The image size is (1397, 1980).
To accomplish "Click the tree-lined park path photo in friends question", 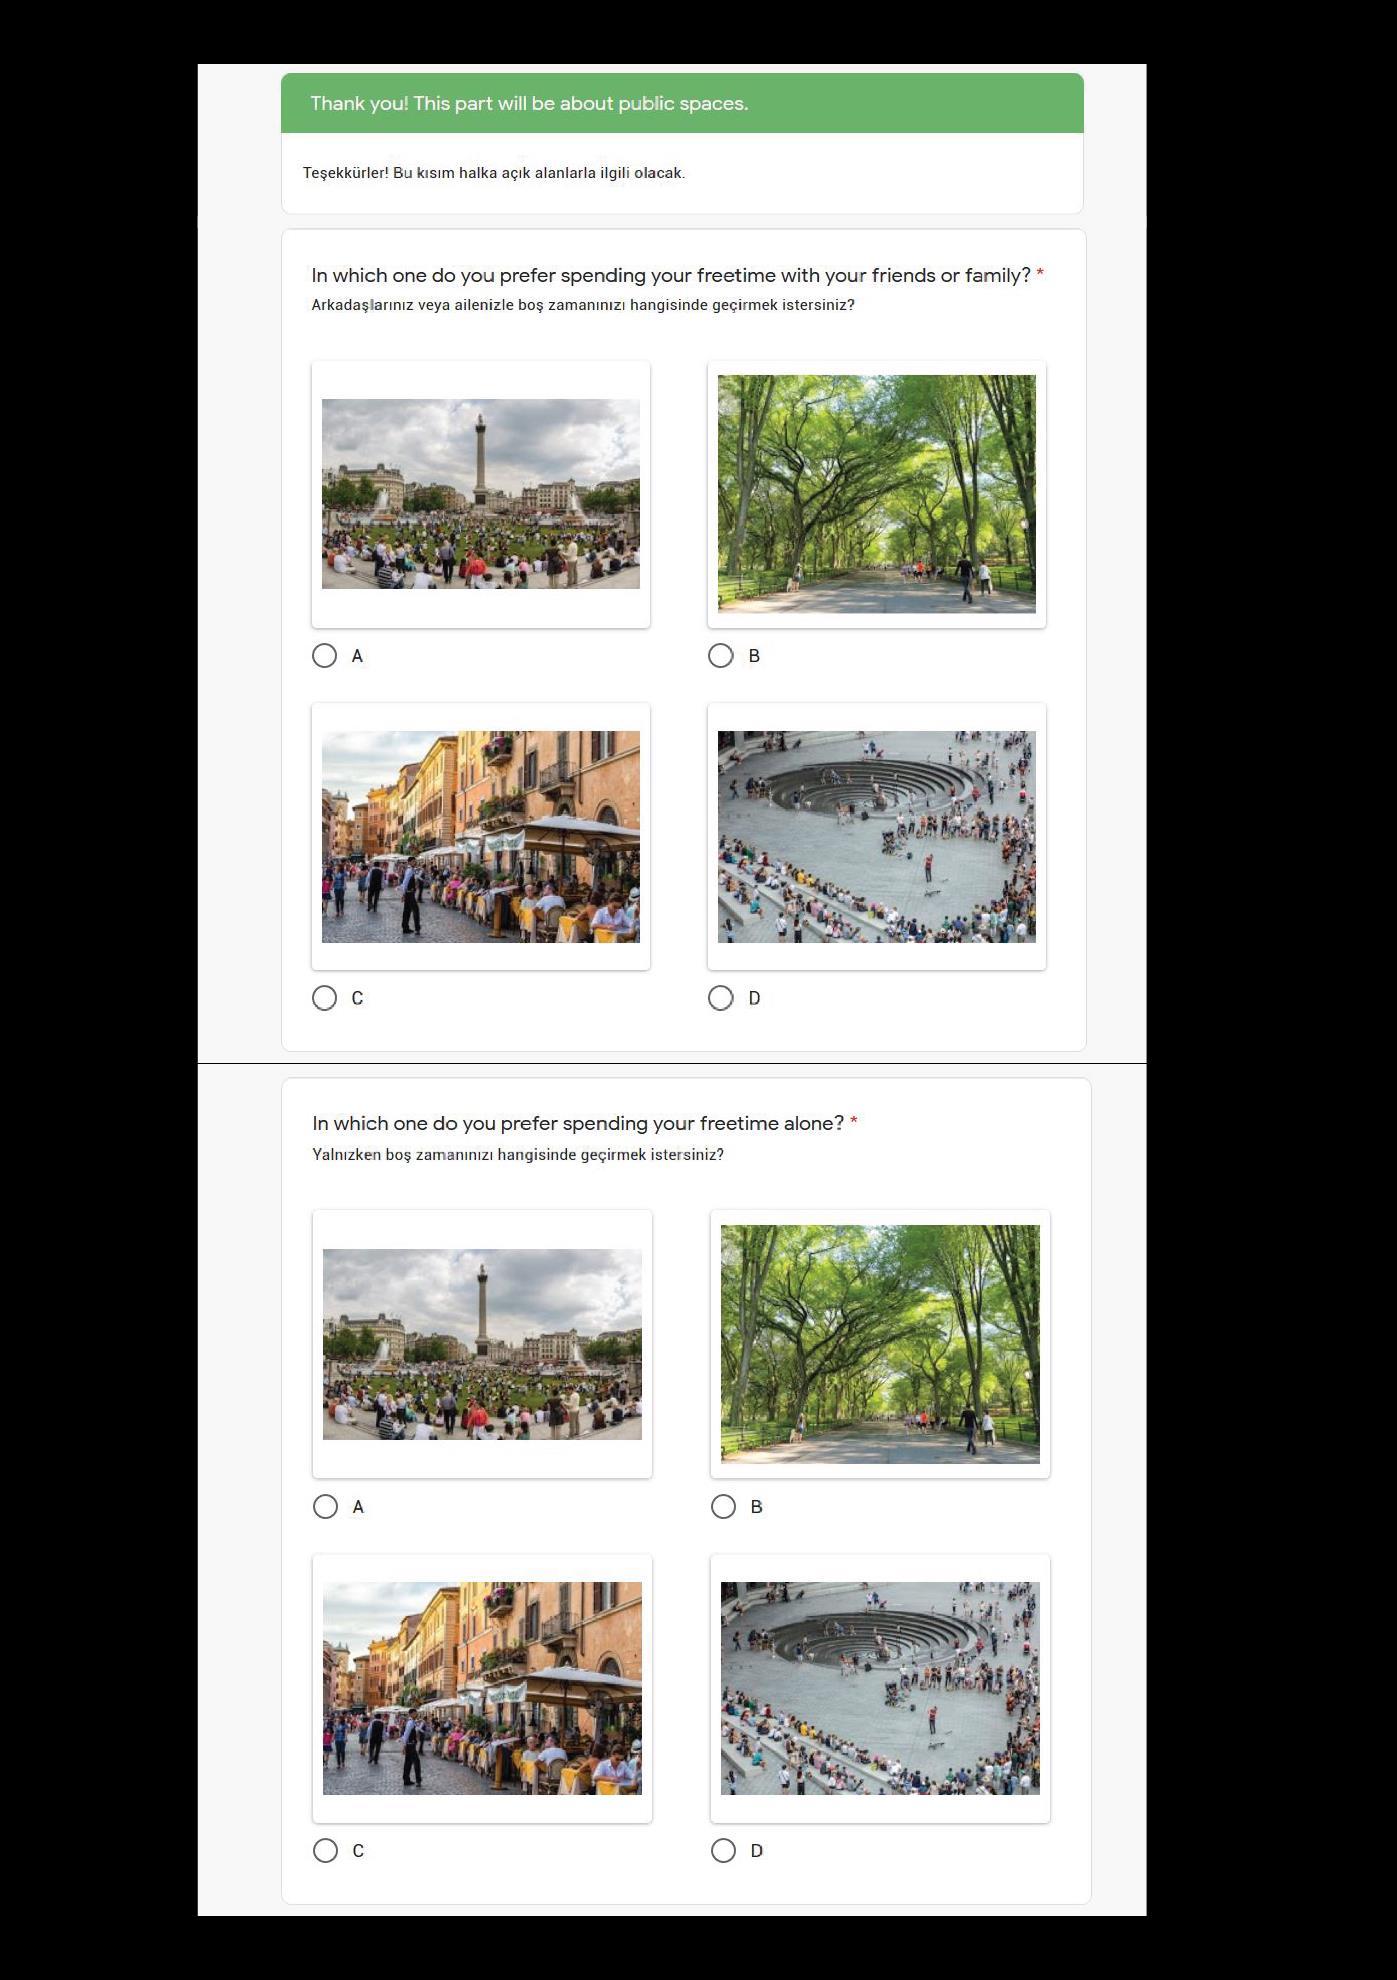I will click(877, 494).
